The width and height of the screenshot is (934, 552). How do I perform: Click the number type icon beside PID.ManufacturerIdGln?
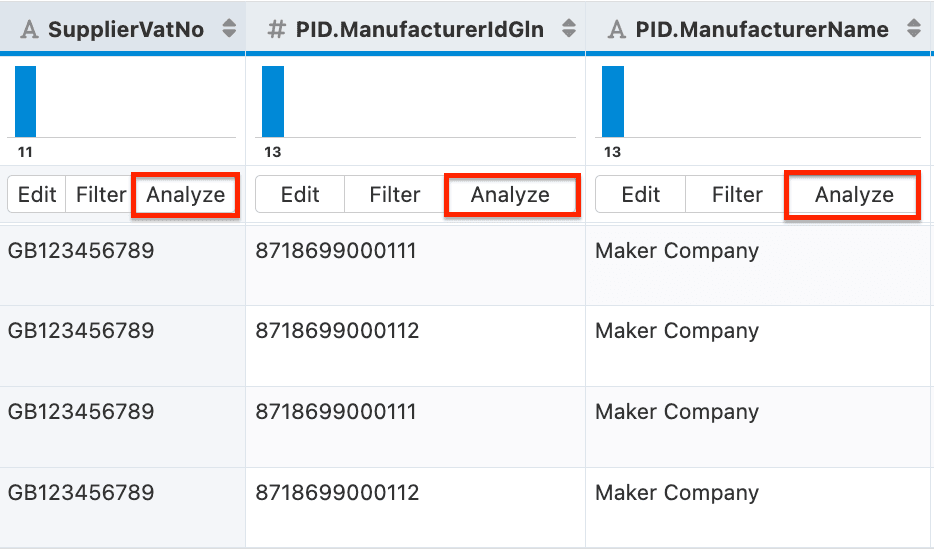click(x=277, y=30)
